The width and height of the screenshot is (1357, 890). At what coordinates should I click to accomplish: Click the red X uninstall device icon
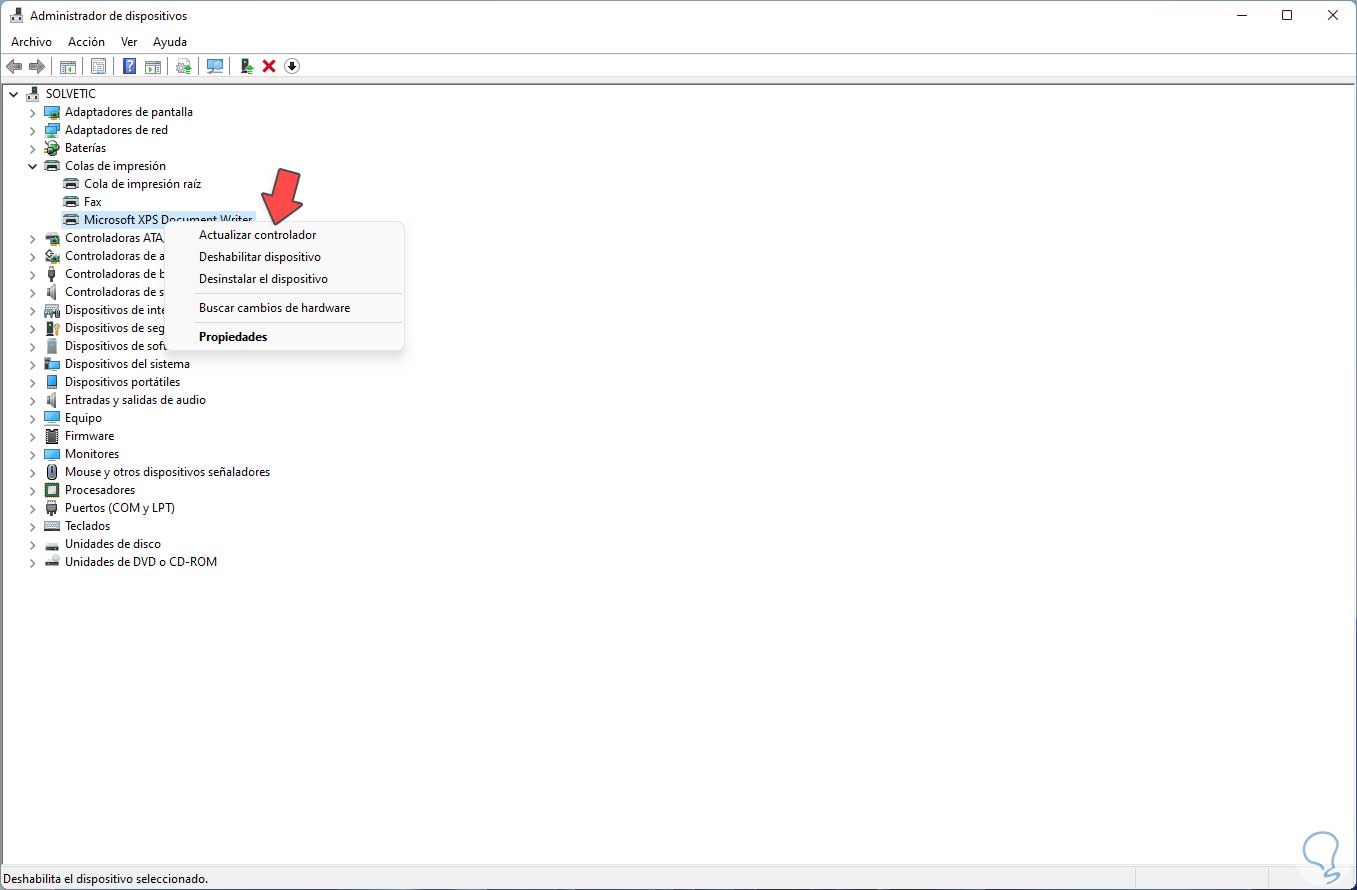pyautogui.click(x=269, y=66)
